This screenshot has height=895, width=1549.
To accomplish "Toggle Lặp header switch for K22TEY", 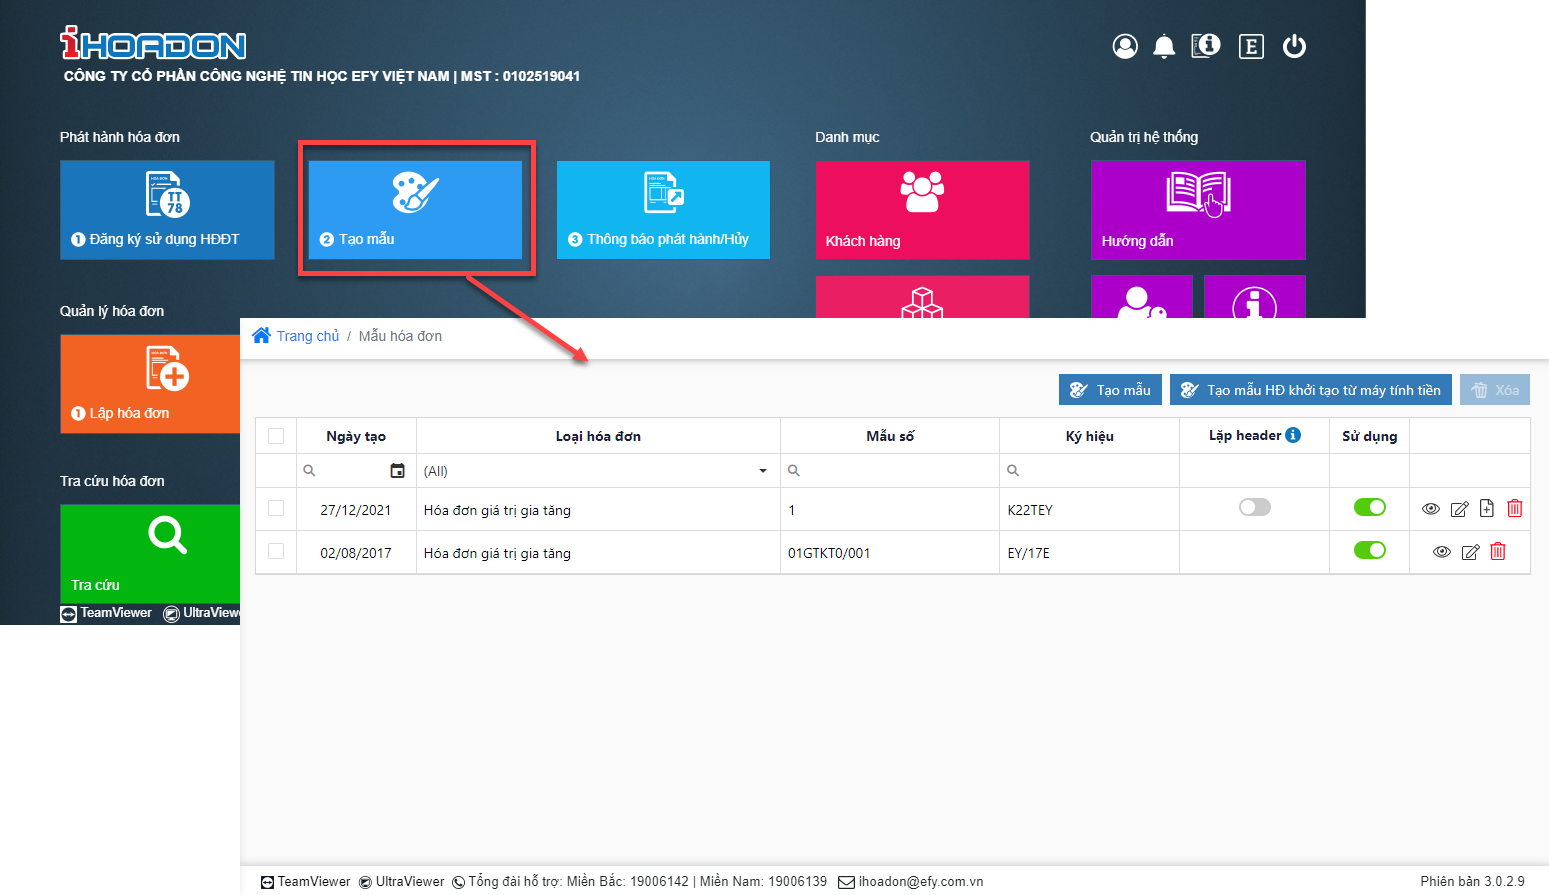I will point(1254,507).
